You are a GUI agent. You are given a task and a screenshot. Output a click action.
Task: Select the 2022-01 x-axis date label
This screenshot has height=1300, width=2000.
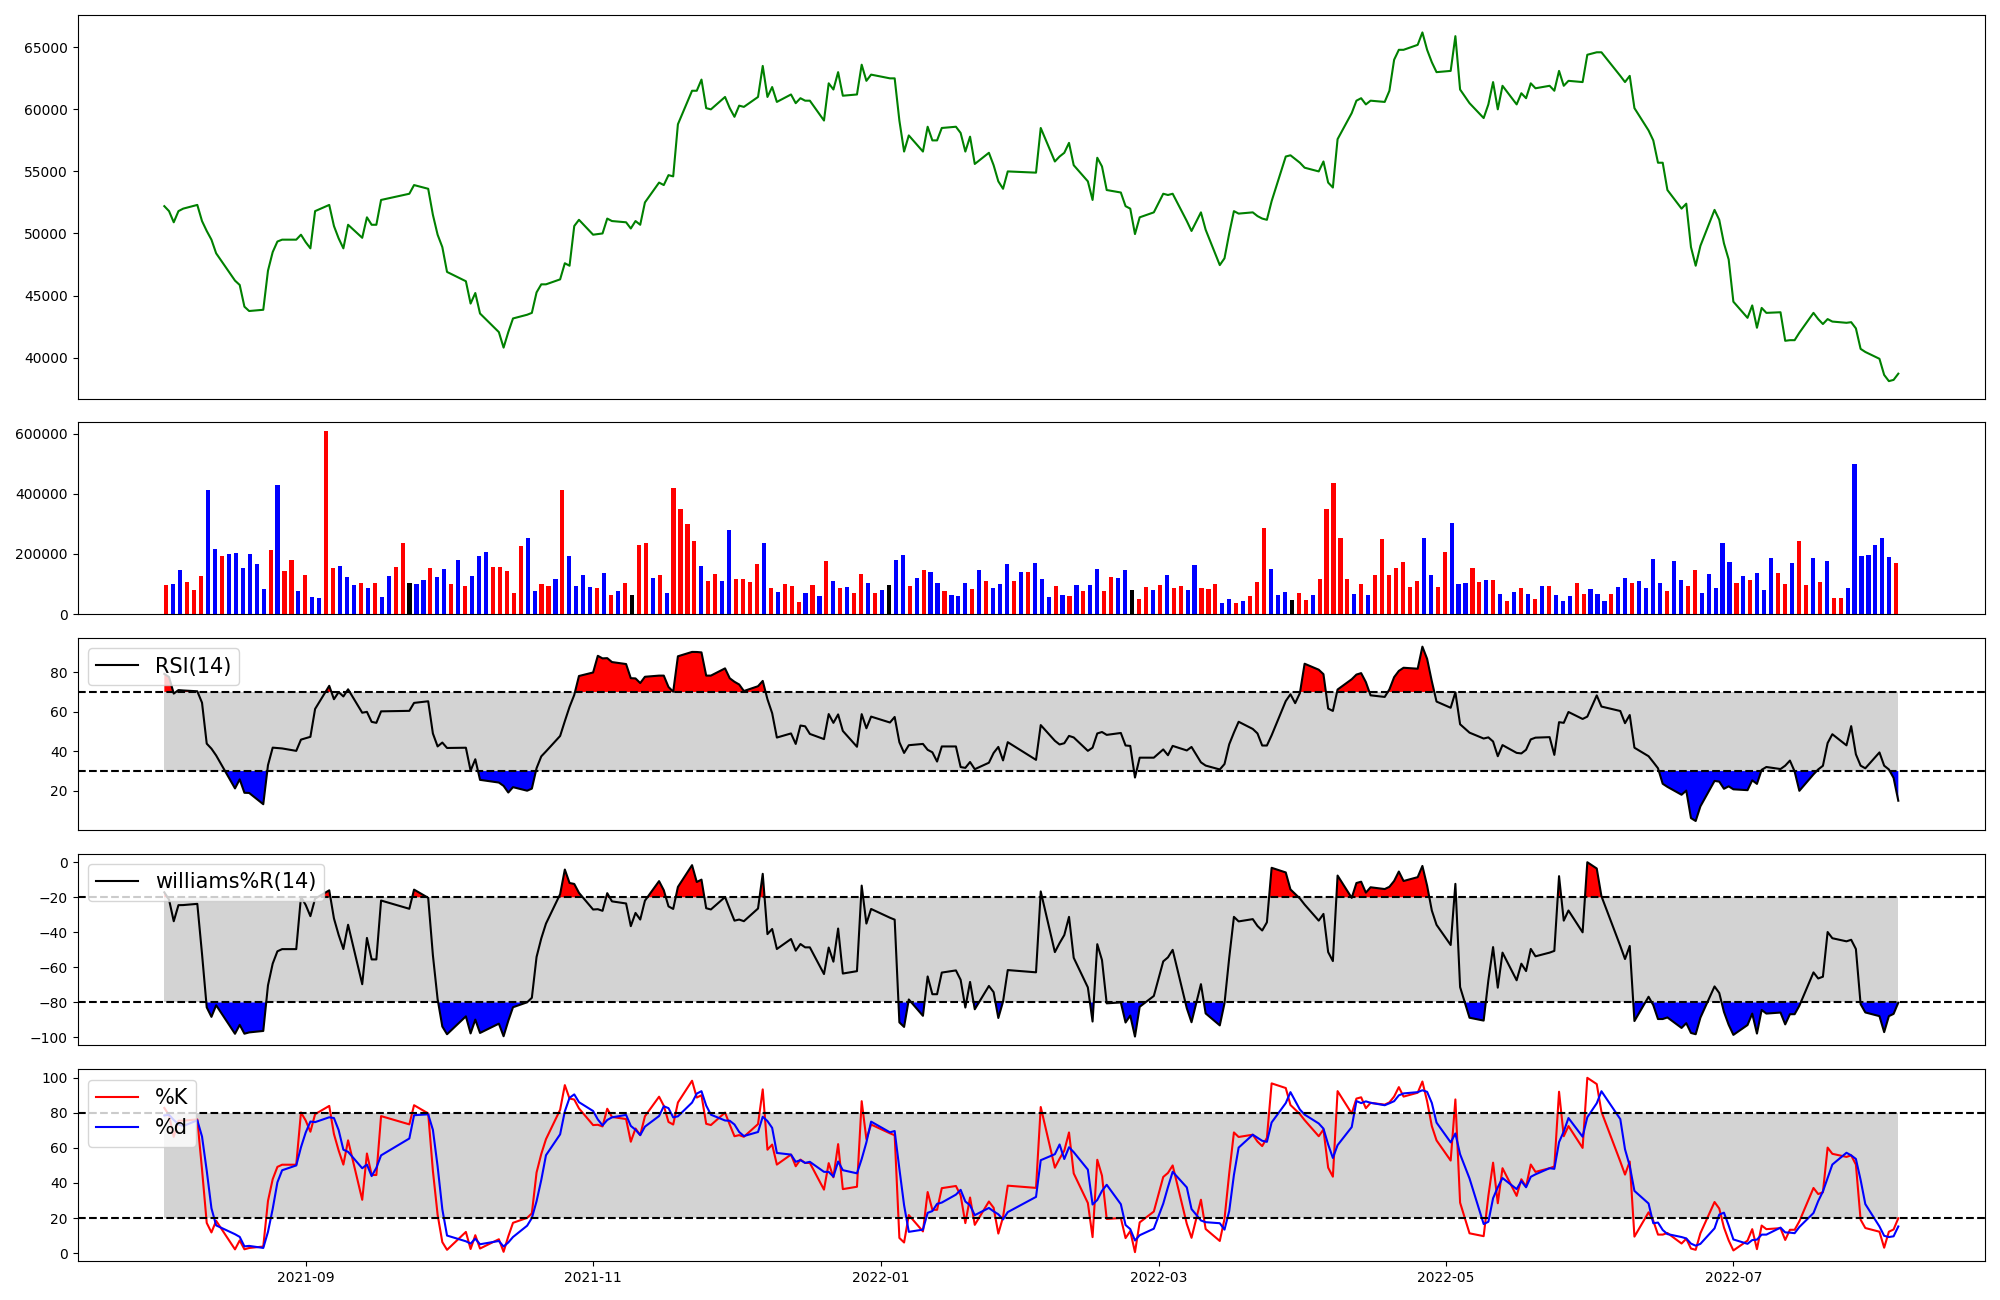tap(881, 1277)
